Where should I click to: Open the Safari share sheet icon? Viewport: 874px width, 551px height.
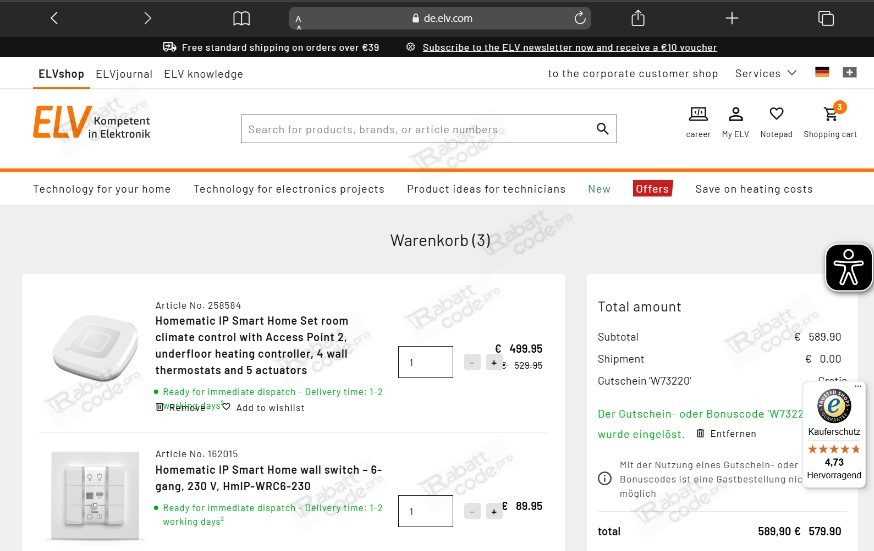(x=638, y=18)
